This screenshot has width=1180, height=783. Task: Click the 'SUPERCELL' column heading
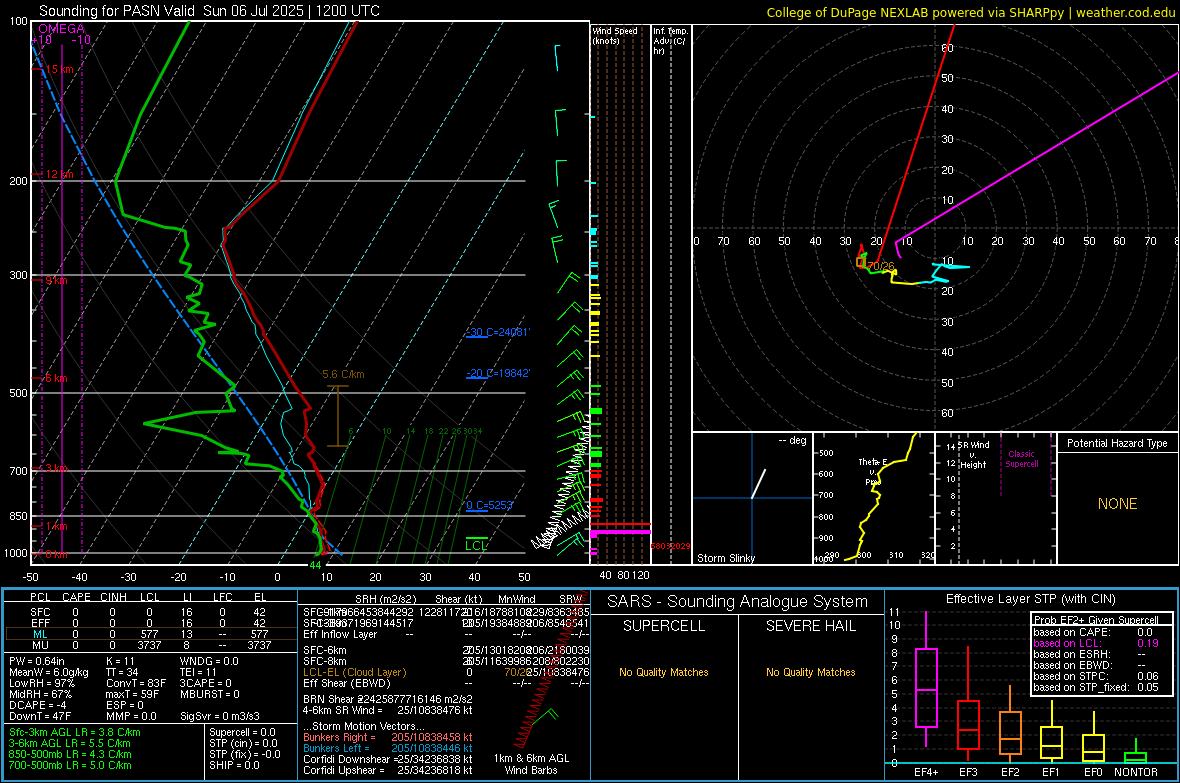click(x=664, y=626)
